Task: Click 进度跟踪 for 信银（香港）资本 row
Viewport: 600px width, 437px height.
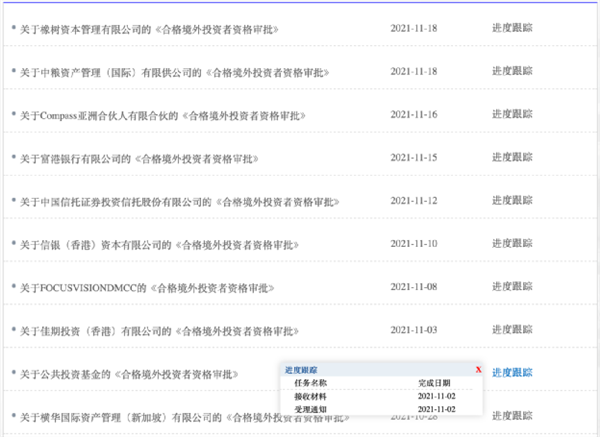Action: click(512, 243)
